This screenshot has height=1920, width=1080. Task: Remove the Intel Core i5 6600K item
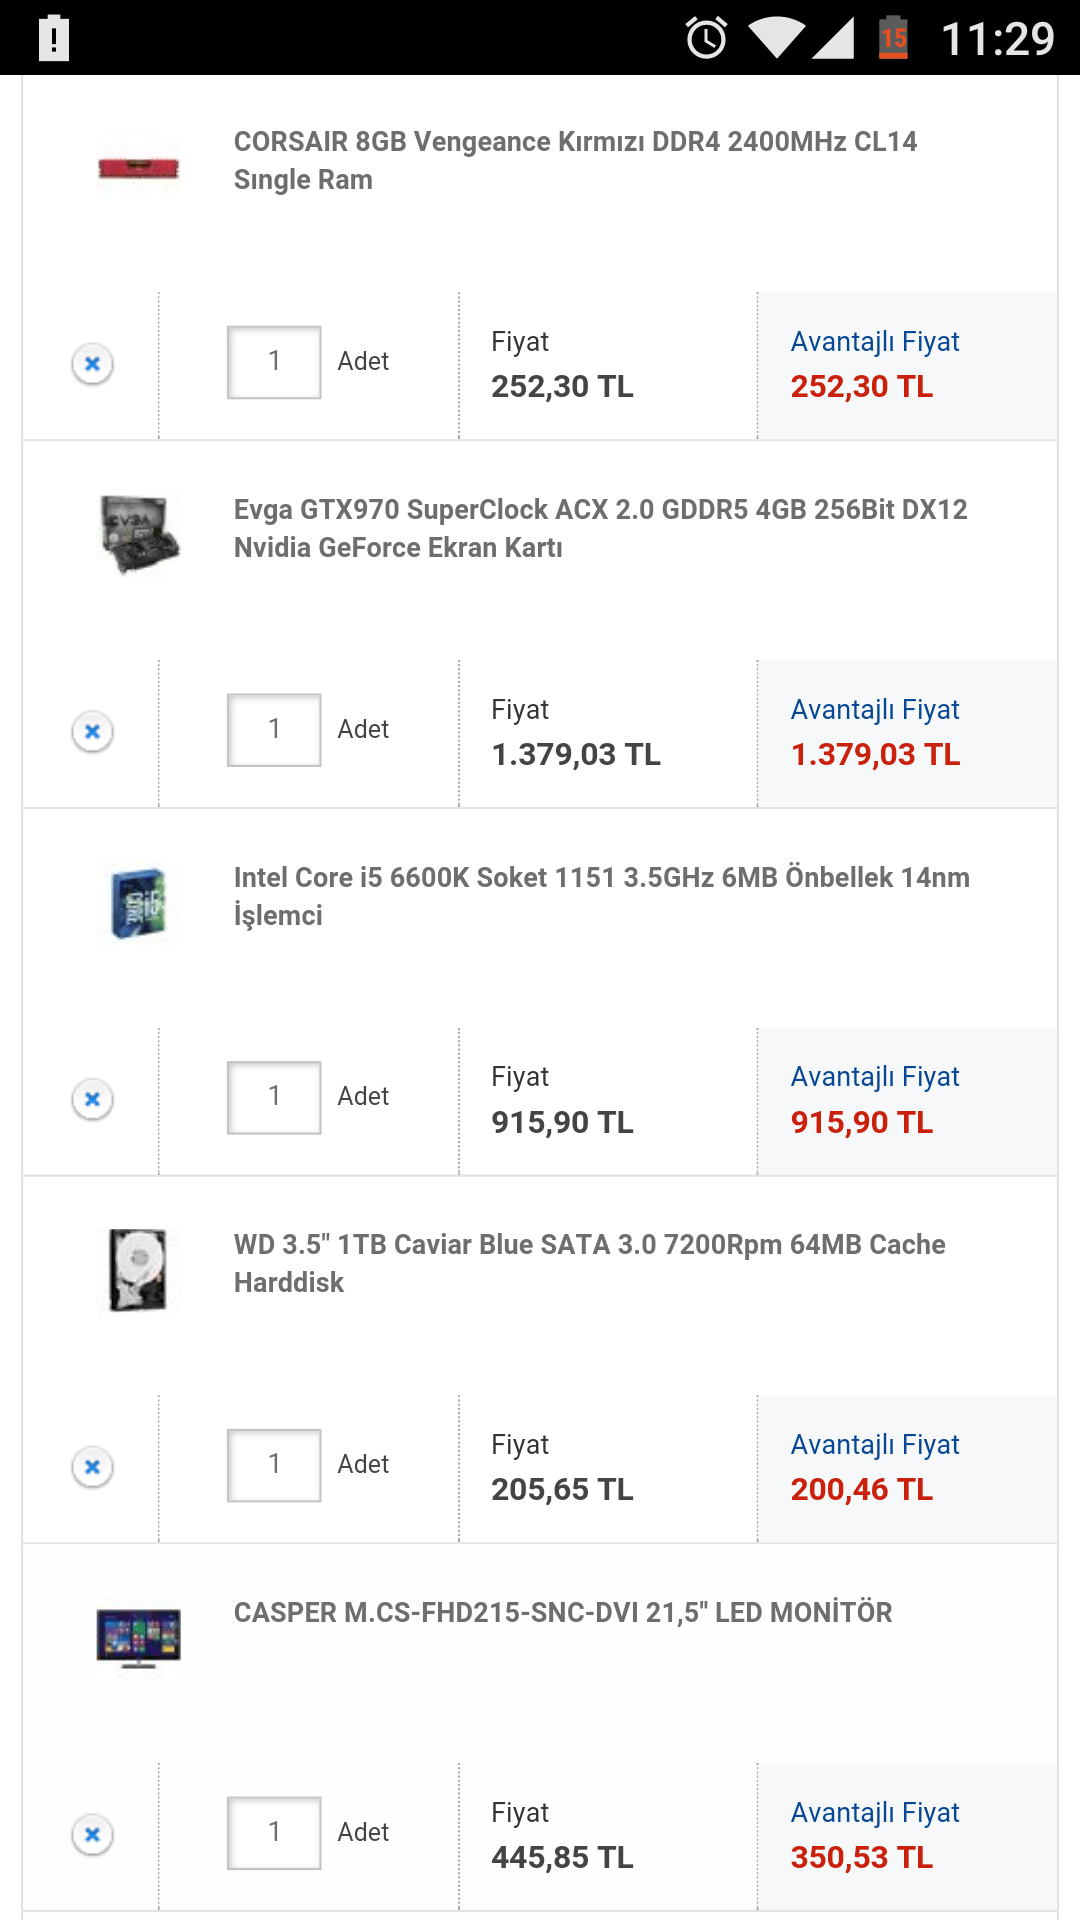pyautogui.click(x=92, y=1099)
